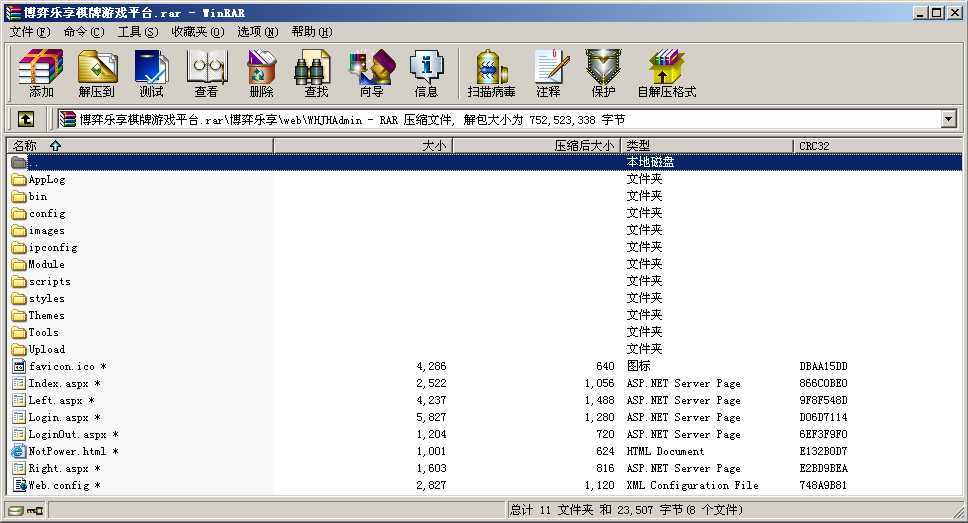This screenshot has height=523, width=968.
Task: Sort by the 名称 (Name) column header
Action: tap(140, 145)
